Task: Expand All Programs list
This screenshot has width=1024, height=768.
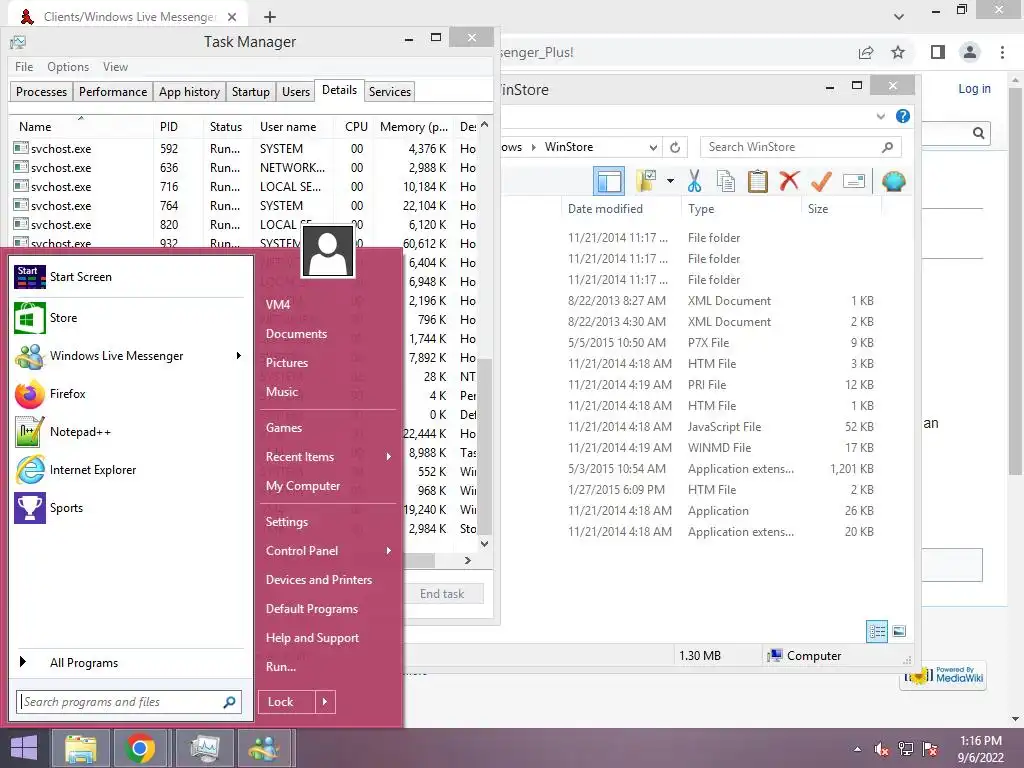Action: pos(131,663)
